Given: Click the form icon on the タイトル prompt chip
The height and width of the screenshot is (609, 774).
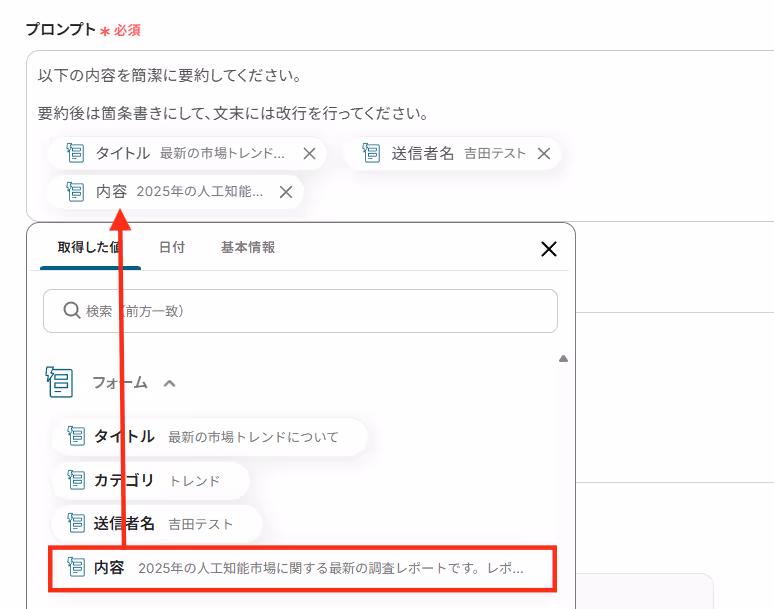Looking at the screenshot, I should click(75, 153).
